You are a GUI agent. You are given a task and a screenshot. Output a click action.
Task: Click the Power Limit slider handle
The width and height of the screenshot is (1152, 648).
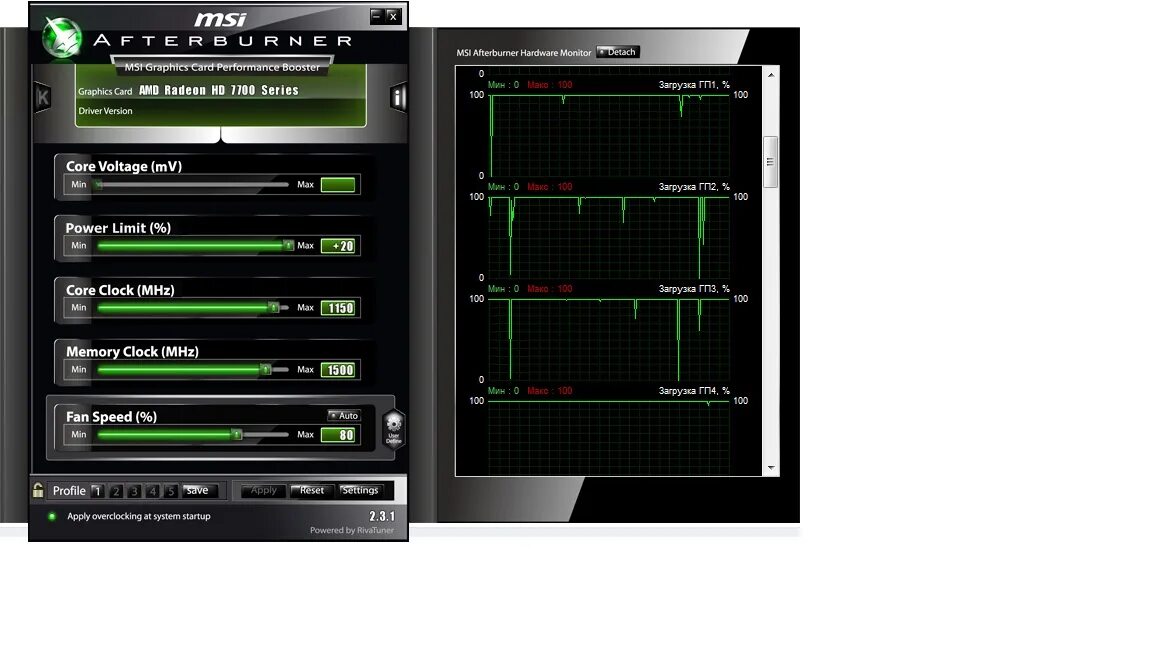click(289, 245)
